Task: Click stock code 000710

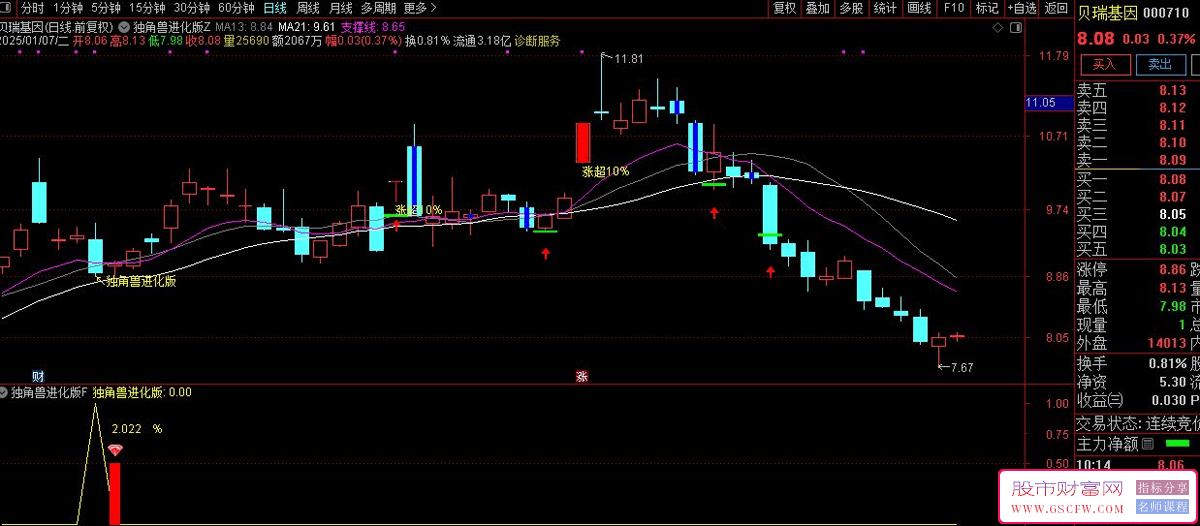Action: pos(1167,13)
